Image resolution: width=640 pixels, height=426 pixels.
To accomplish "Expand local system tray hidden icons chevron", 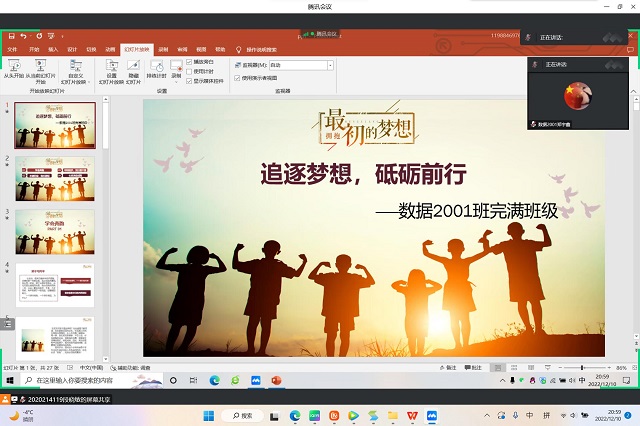I will tap(487, 416).
